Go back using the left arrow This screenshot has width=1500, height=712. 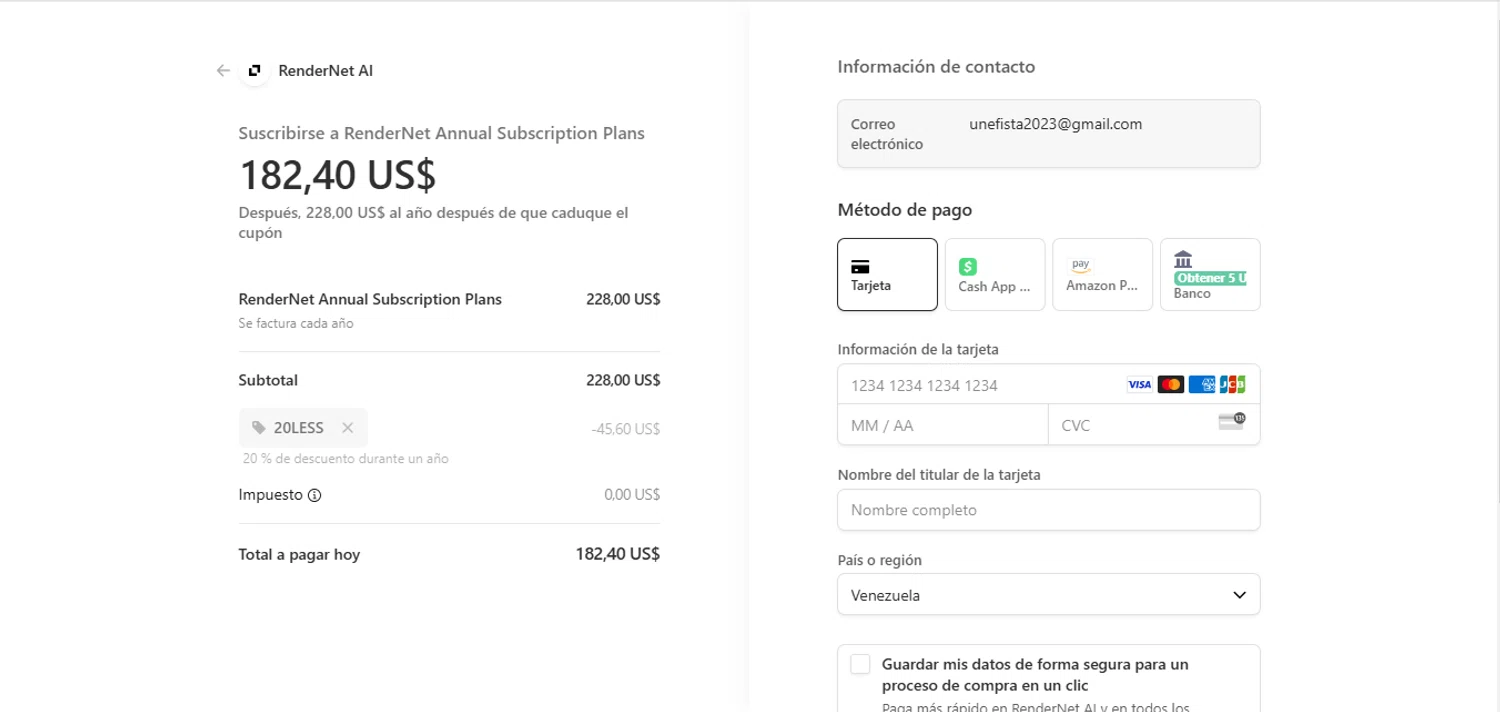[223, 71]
